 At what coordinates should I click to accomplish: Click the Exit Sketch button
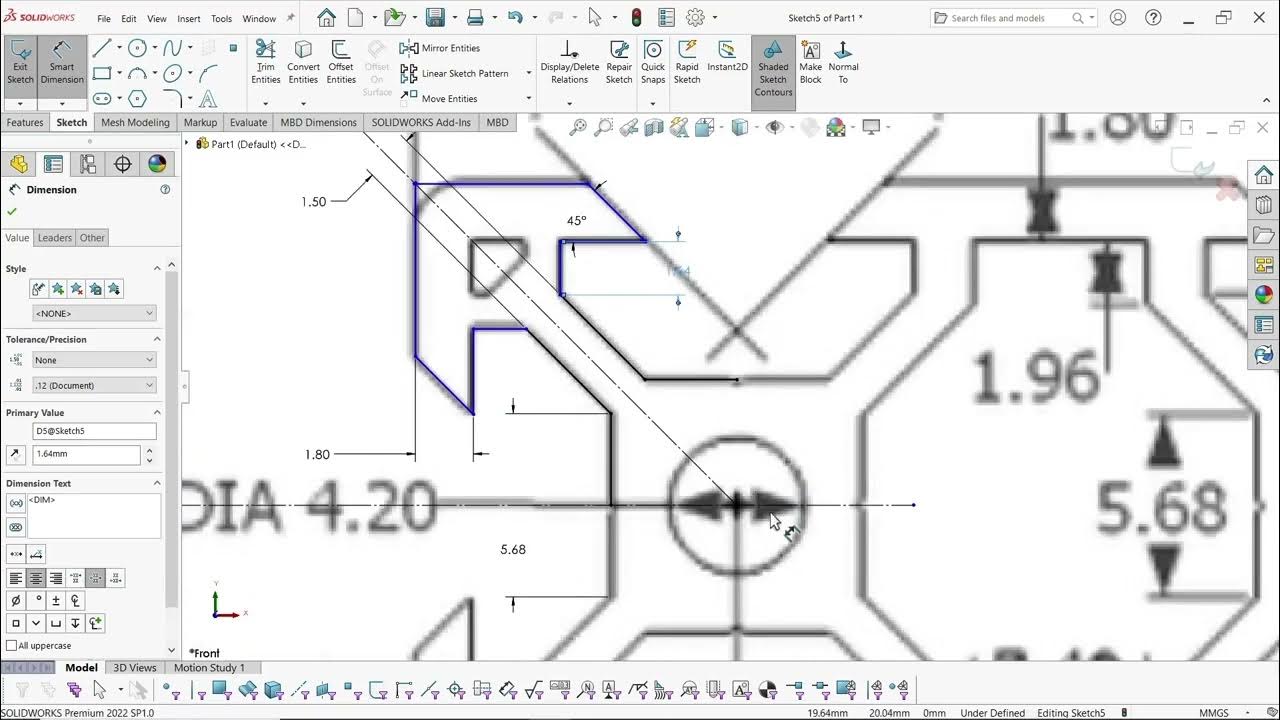[20, 64]
